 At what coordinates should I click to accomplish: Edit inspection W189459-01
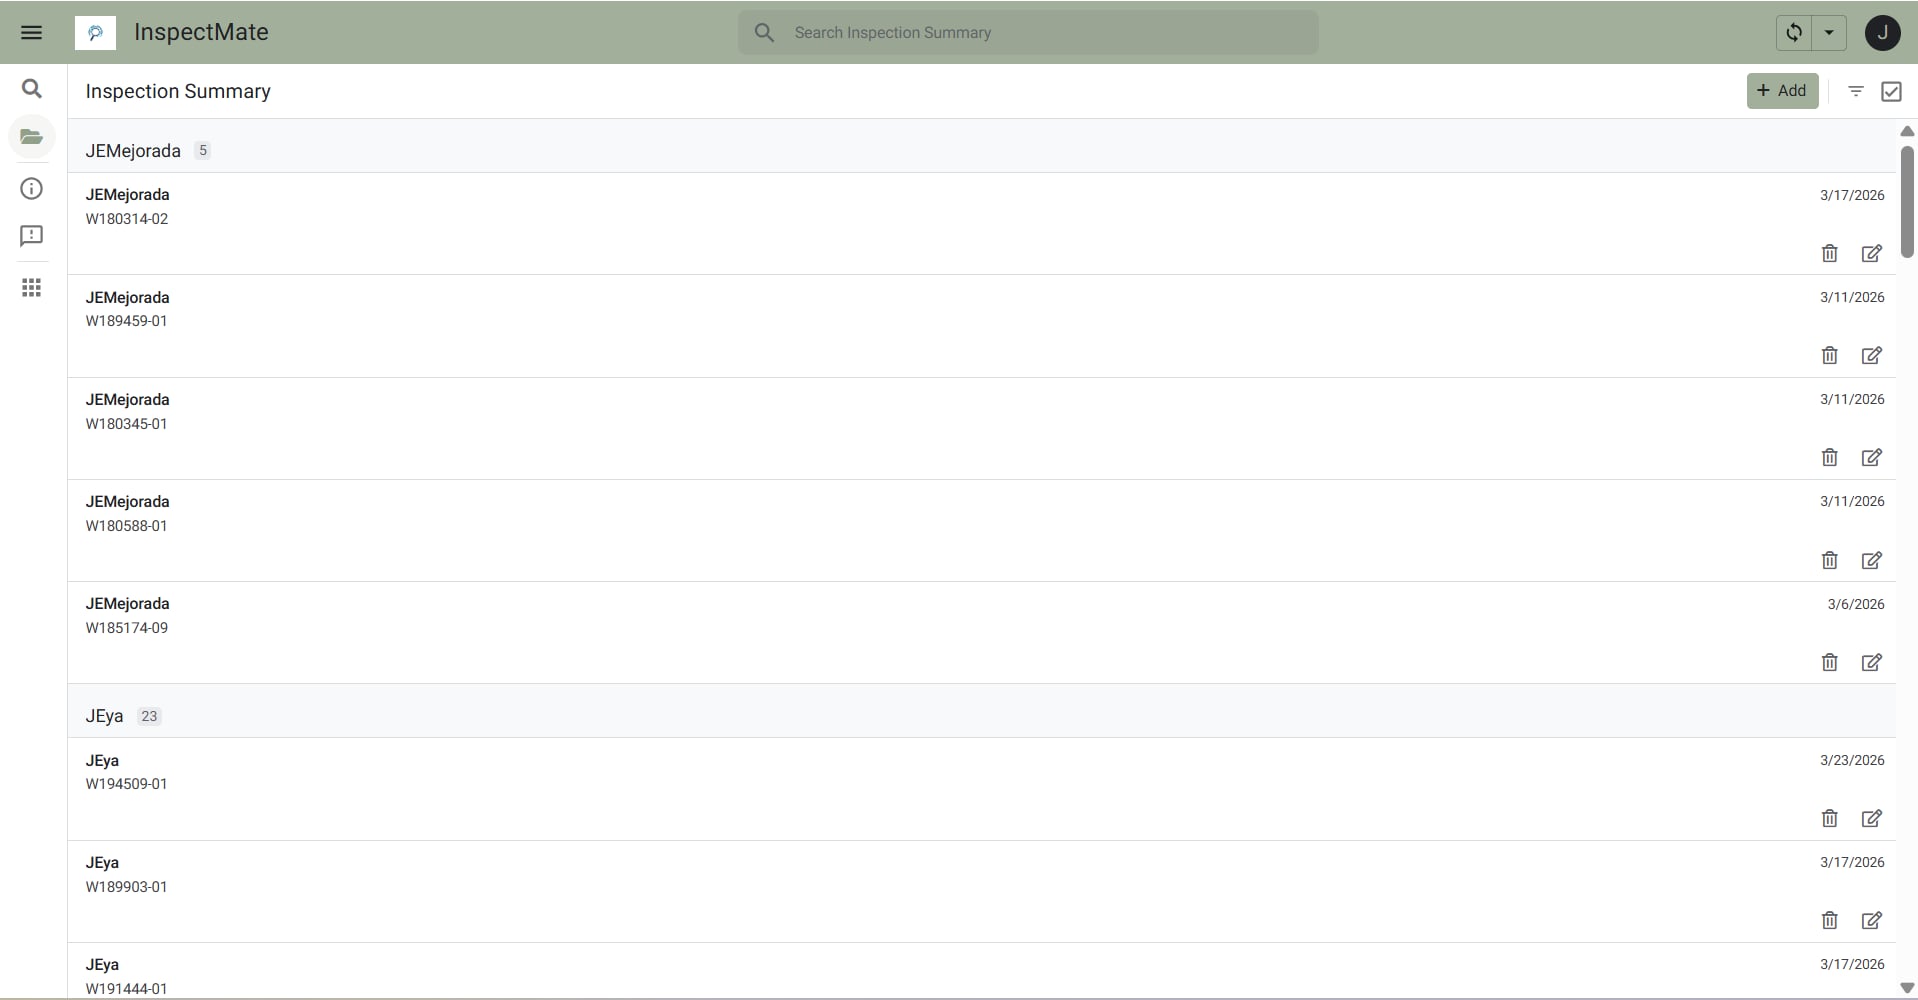click(1872, 355)
